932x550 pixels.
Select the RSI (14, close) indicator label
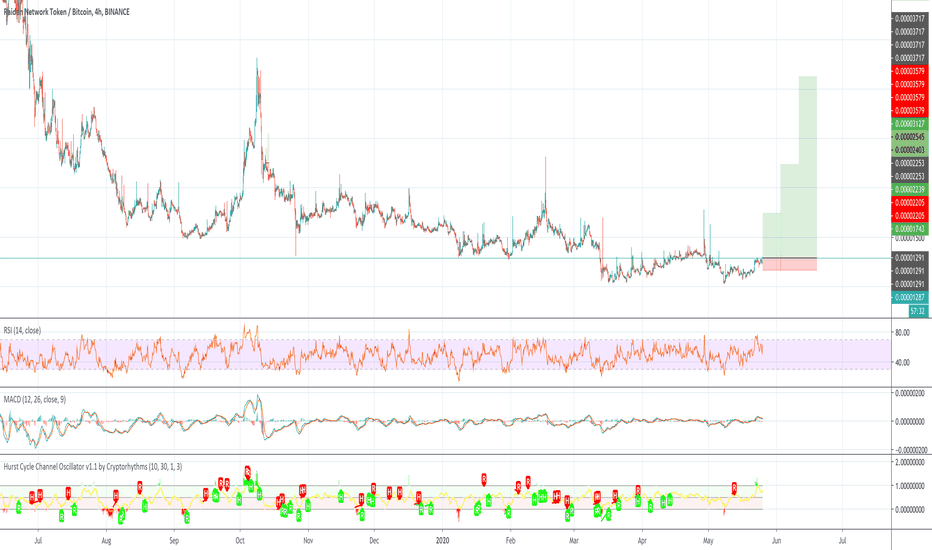coord(23,331)
